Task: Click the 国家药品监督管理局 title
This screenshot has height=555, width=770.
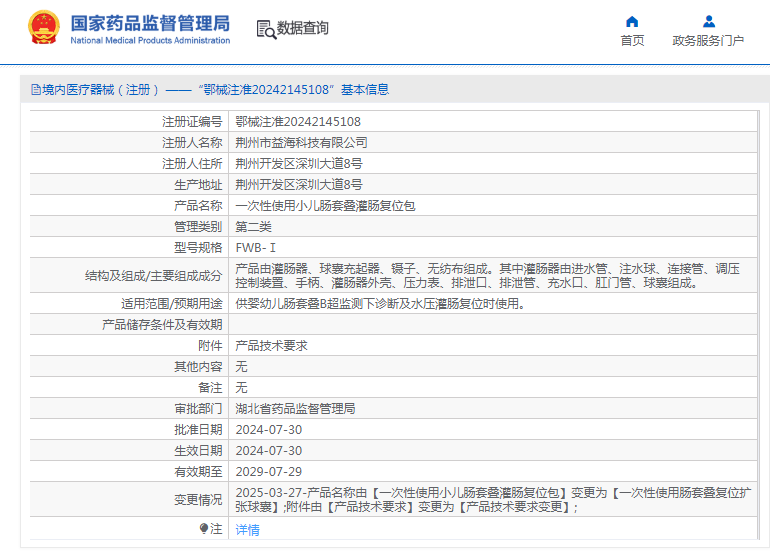Action: click(150, 23)
